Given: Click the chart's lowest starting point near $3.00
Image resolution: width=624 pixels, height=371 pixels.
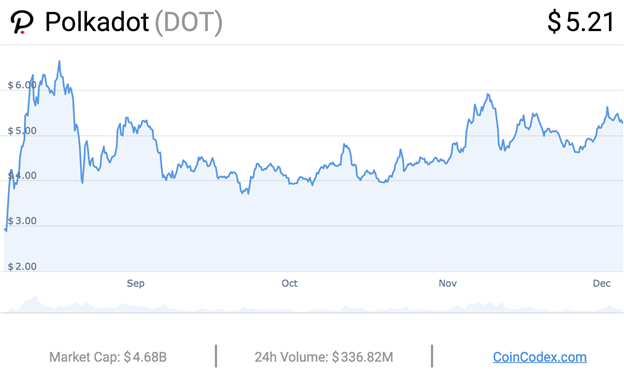Looking at the screenshot, I should (x=6, y=230).
